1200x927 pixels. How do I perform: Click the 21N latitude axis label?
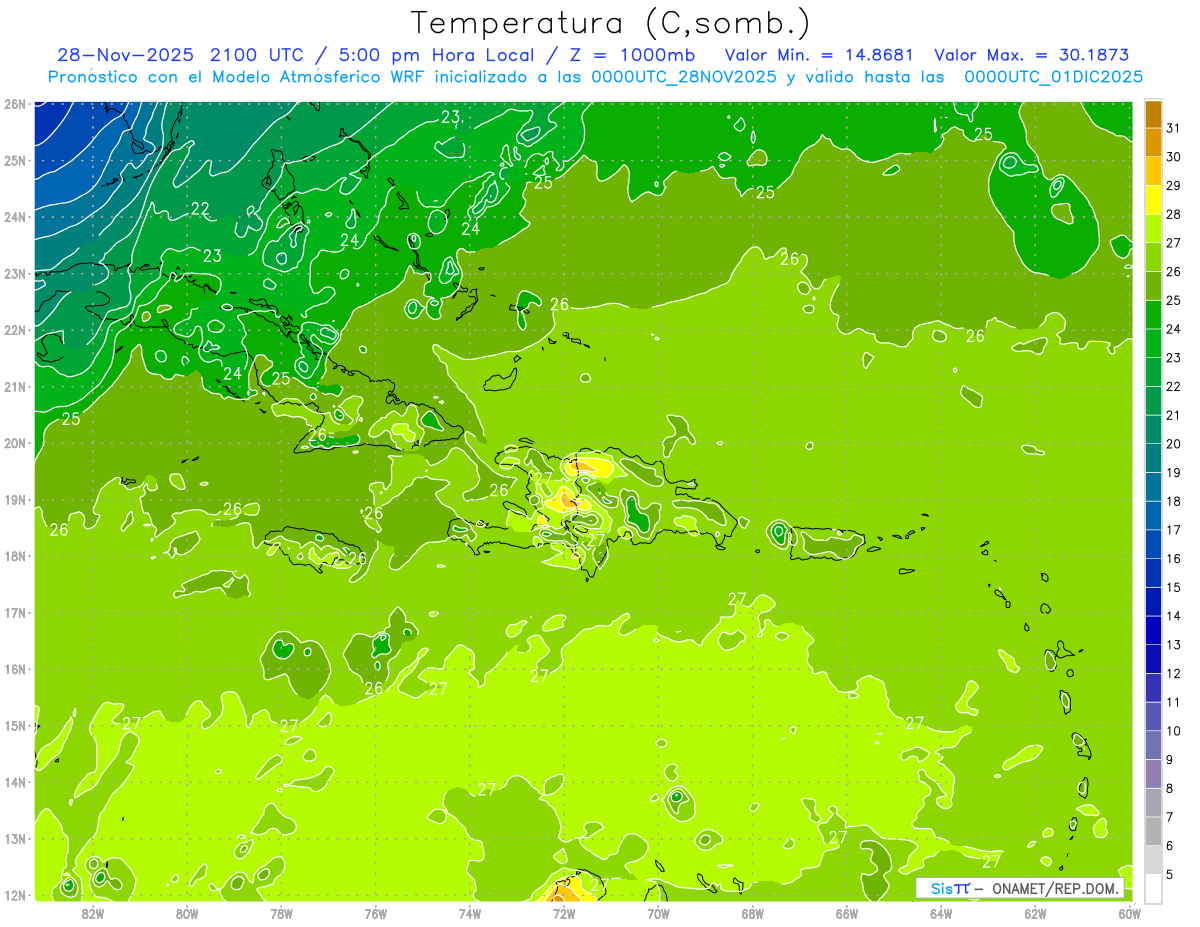(15, 386)
